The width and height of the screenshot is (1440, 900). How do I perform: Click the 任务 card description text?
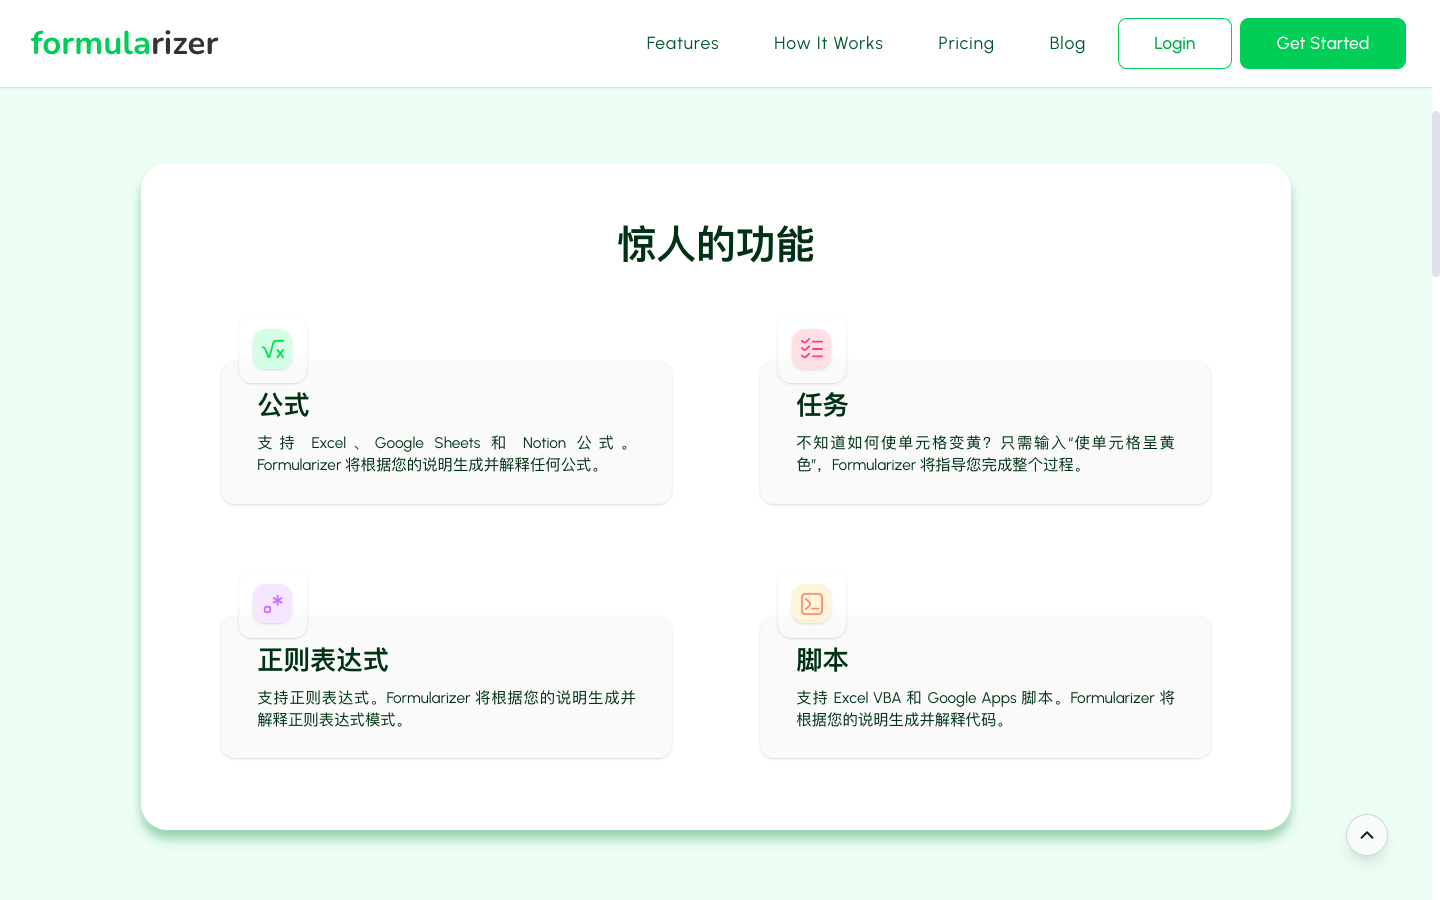tap(985, 453)
